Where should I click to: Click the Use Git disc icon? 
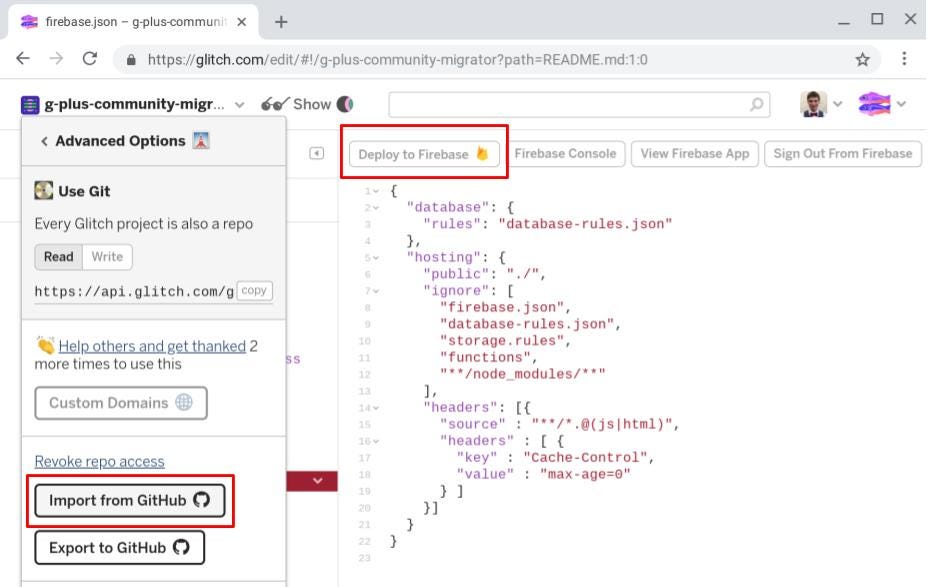pyautogui.click(x=44, y=191)
